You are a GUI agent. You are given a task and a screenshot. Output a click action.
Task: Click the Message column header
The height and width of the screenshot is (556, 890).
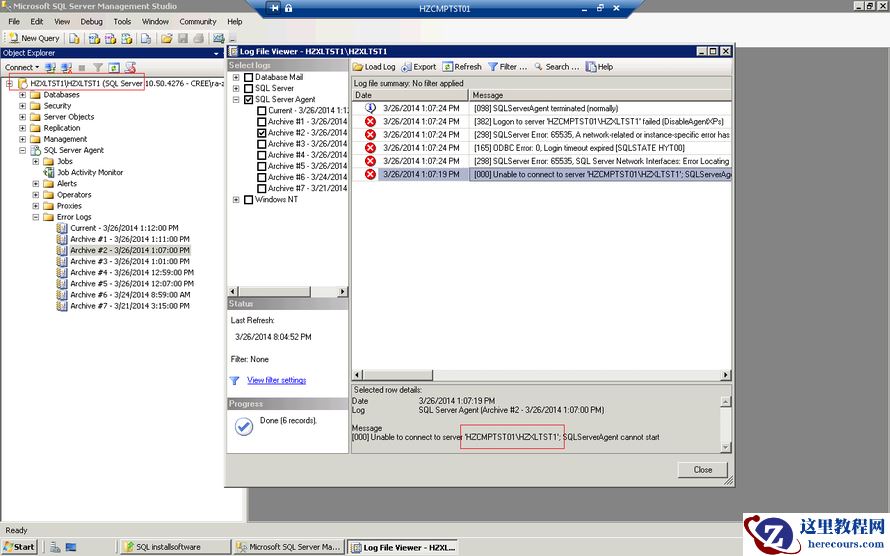coord(601,95)
